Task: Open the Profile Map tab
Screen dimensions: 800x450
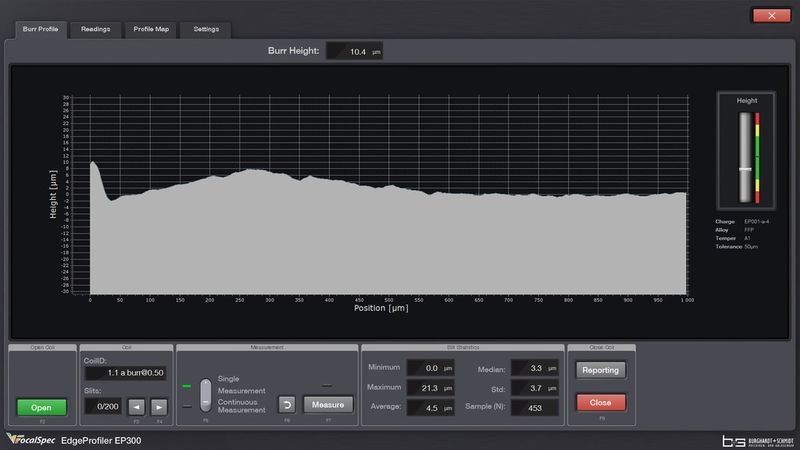Action: (151, 30)
